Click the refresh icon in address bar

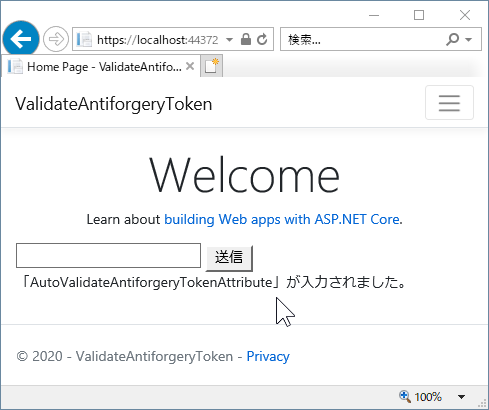(262, 39)
